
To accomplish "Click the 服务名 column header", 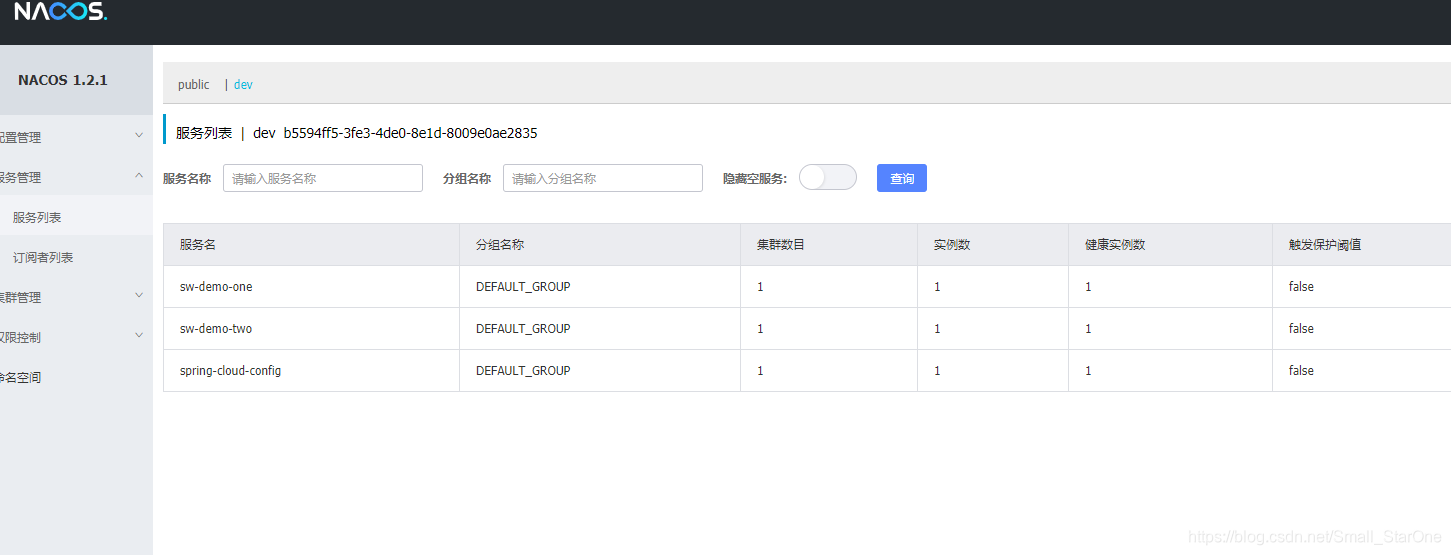I will [198, 245].
